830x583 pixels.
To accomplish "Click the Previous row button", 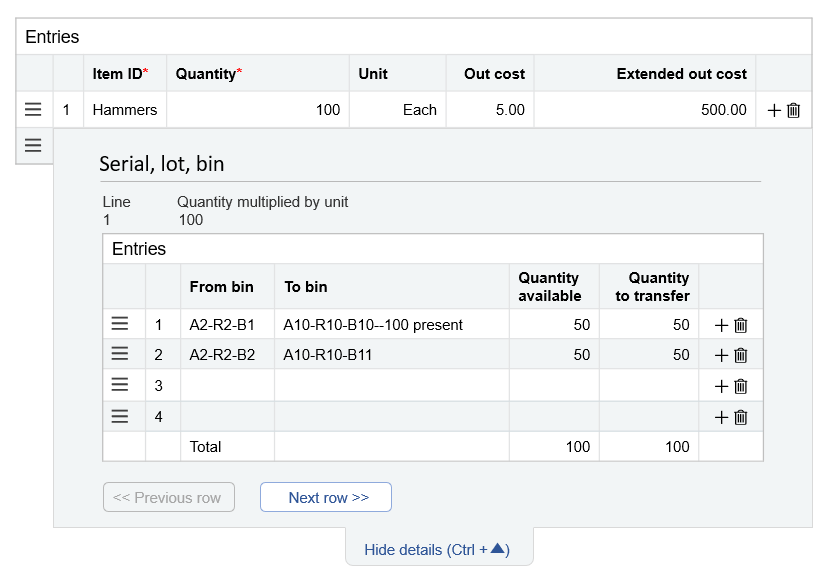I will [168, 498].
